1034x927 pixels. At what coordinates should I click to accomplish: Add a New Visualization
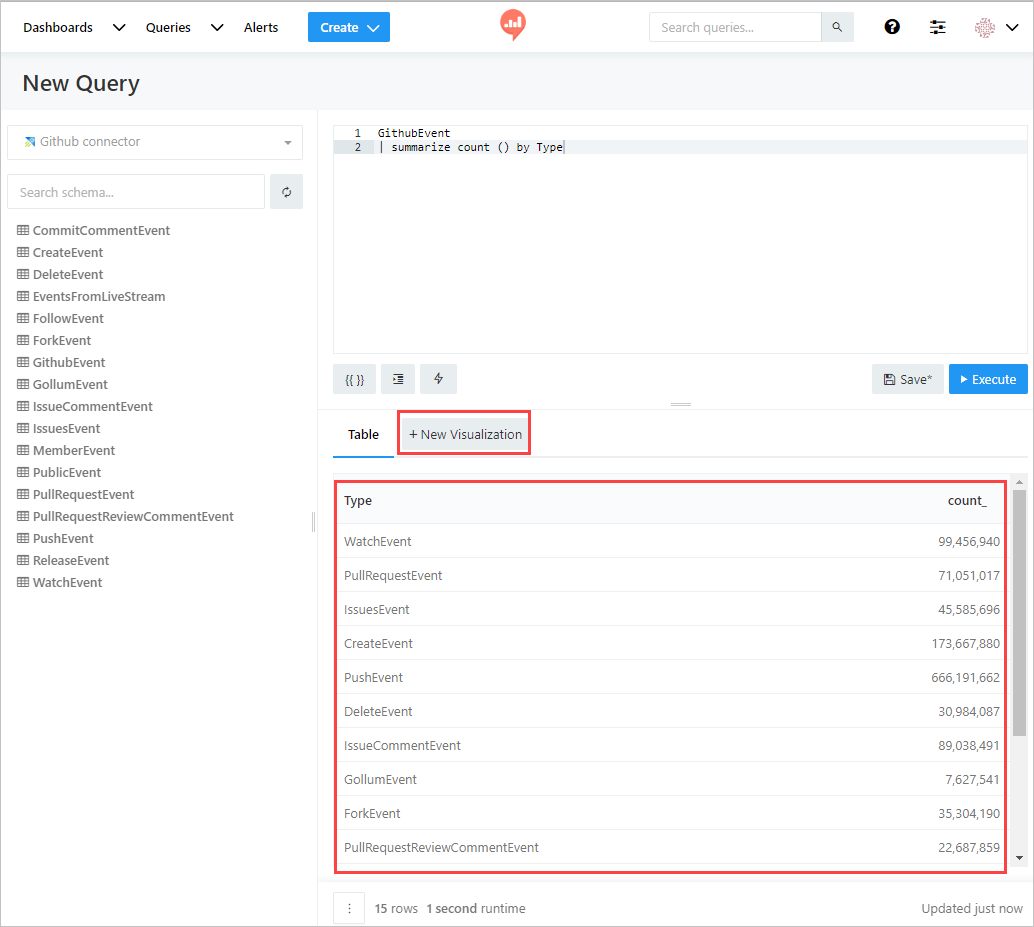(x=465, y=434)
